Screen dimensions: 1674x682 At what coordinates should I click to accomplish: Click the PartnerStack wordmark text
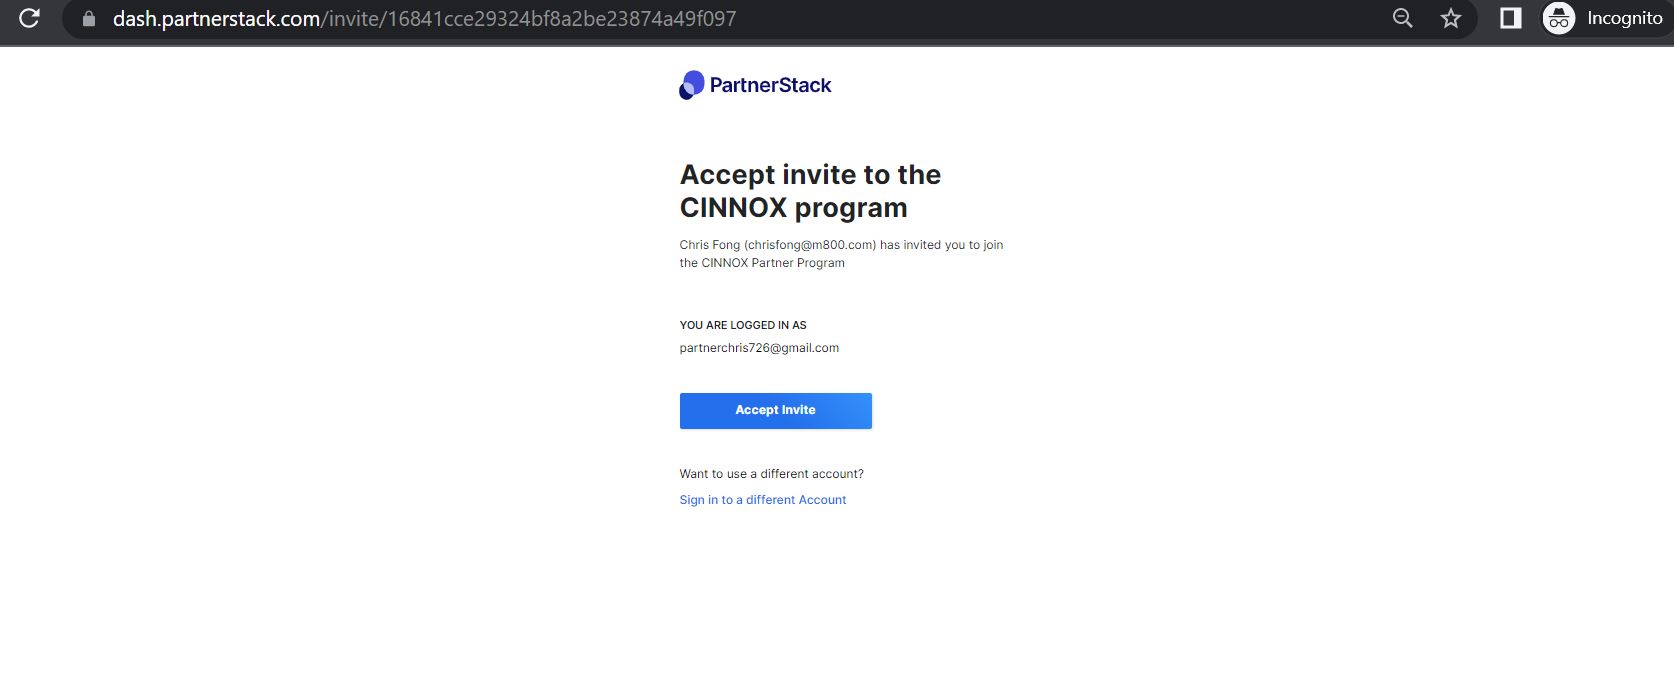(770, 85)
